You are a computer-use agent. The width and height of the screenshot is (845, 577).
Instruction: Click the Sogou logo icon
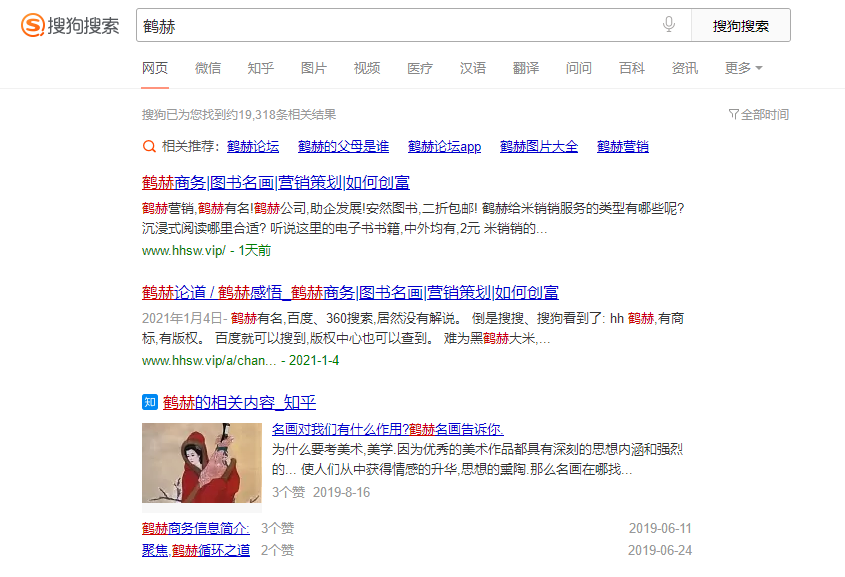tap(33, 25)
